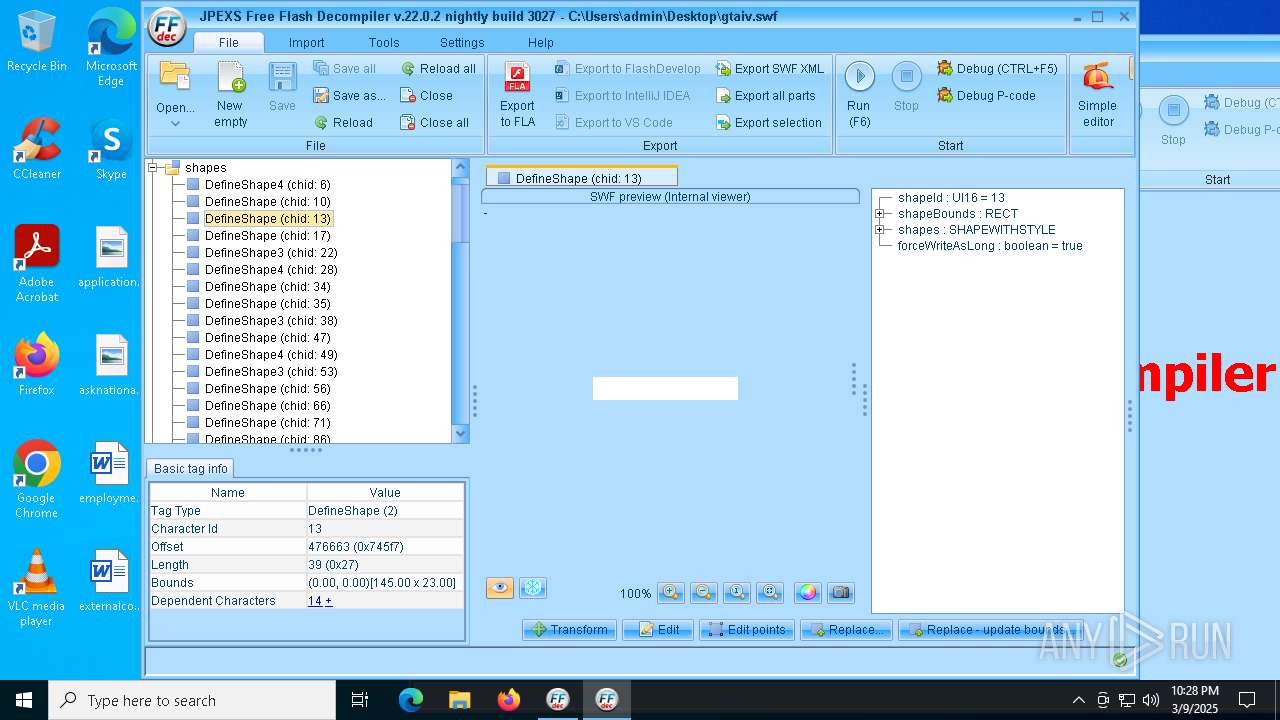Switch to the File ribbon tab
Screen dimensions: 1280x720
[x=229, y=42]
